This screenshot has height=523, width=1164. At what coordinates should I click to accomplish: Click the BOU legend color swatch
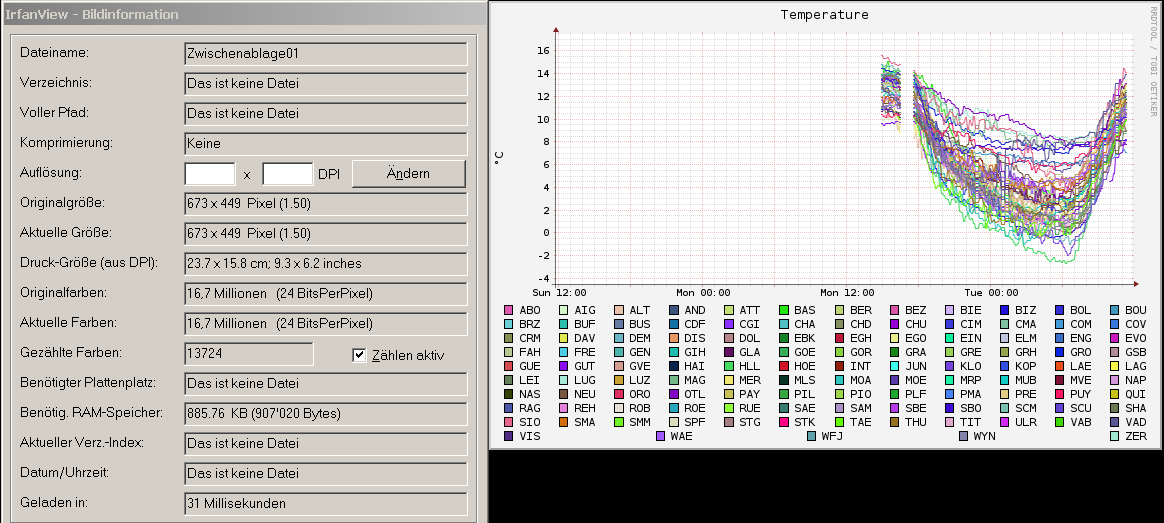[x=1115, y=311]
